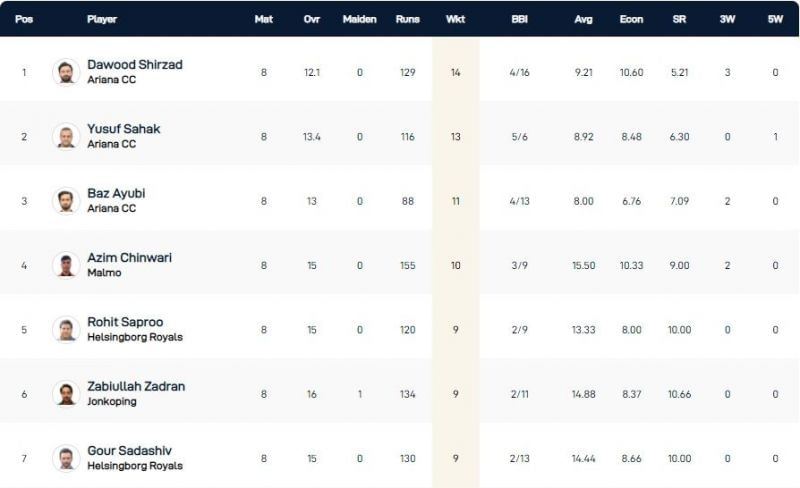
Task: Click Azim Chinwari's profile picture
Action: [66, 265]
